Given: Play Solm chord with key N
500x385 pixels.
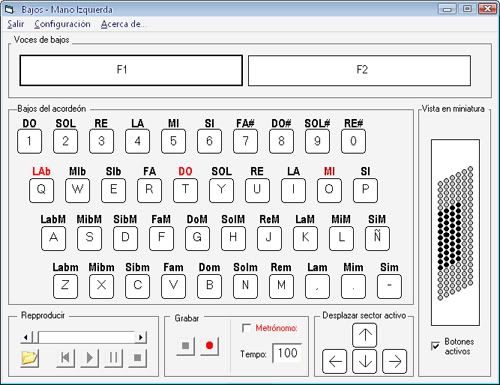Looking at the screenshot, I should (246, 286).
